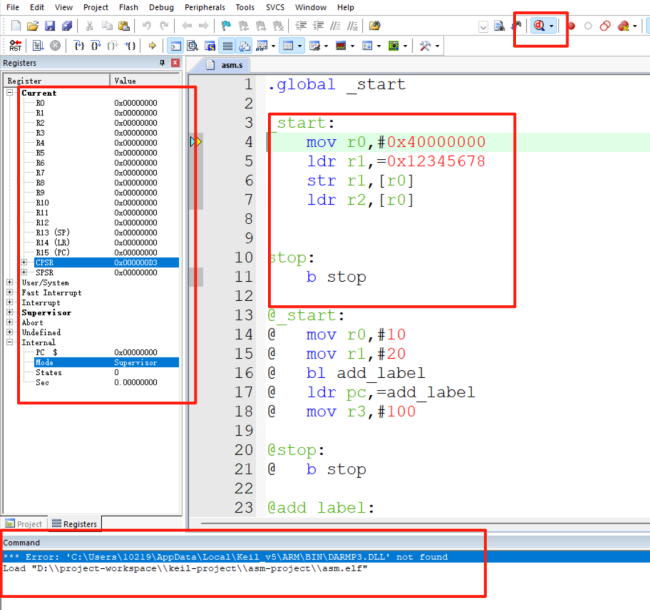This screenshot has height=610, width=650.
Task: Click the Insert/Remove Breakpoint red dot icon
Action: pos(571,25)
